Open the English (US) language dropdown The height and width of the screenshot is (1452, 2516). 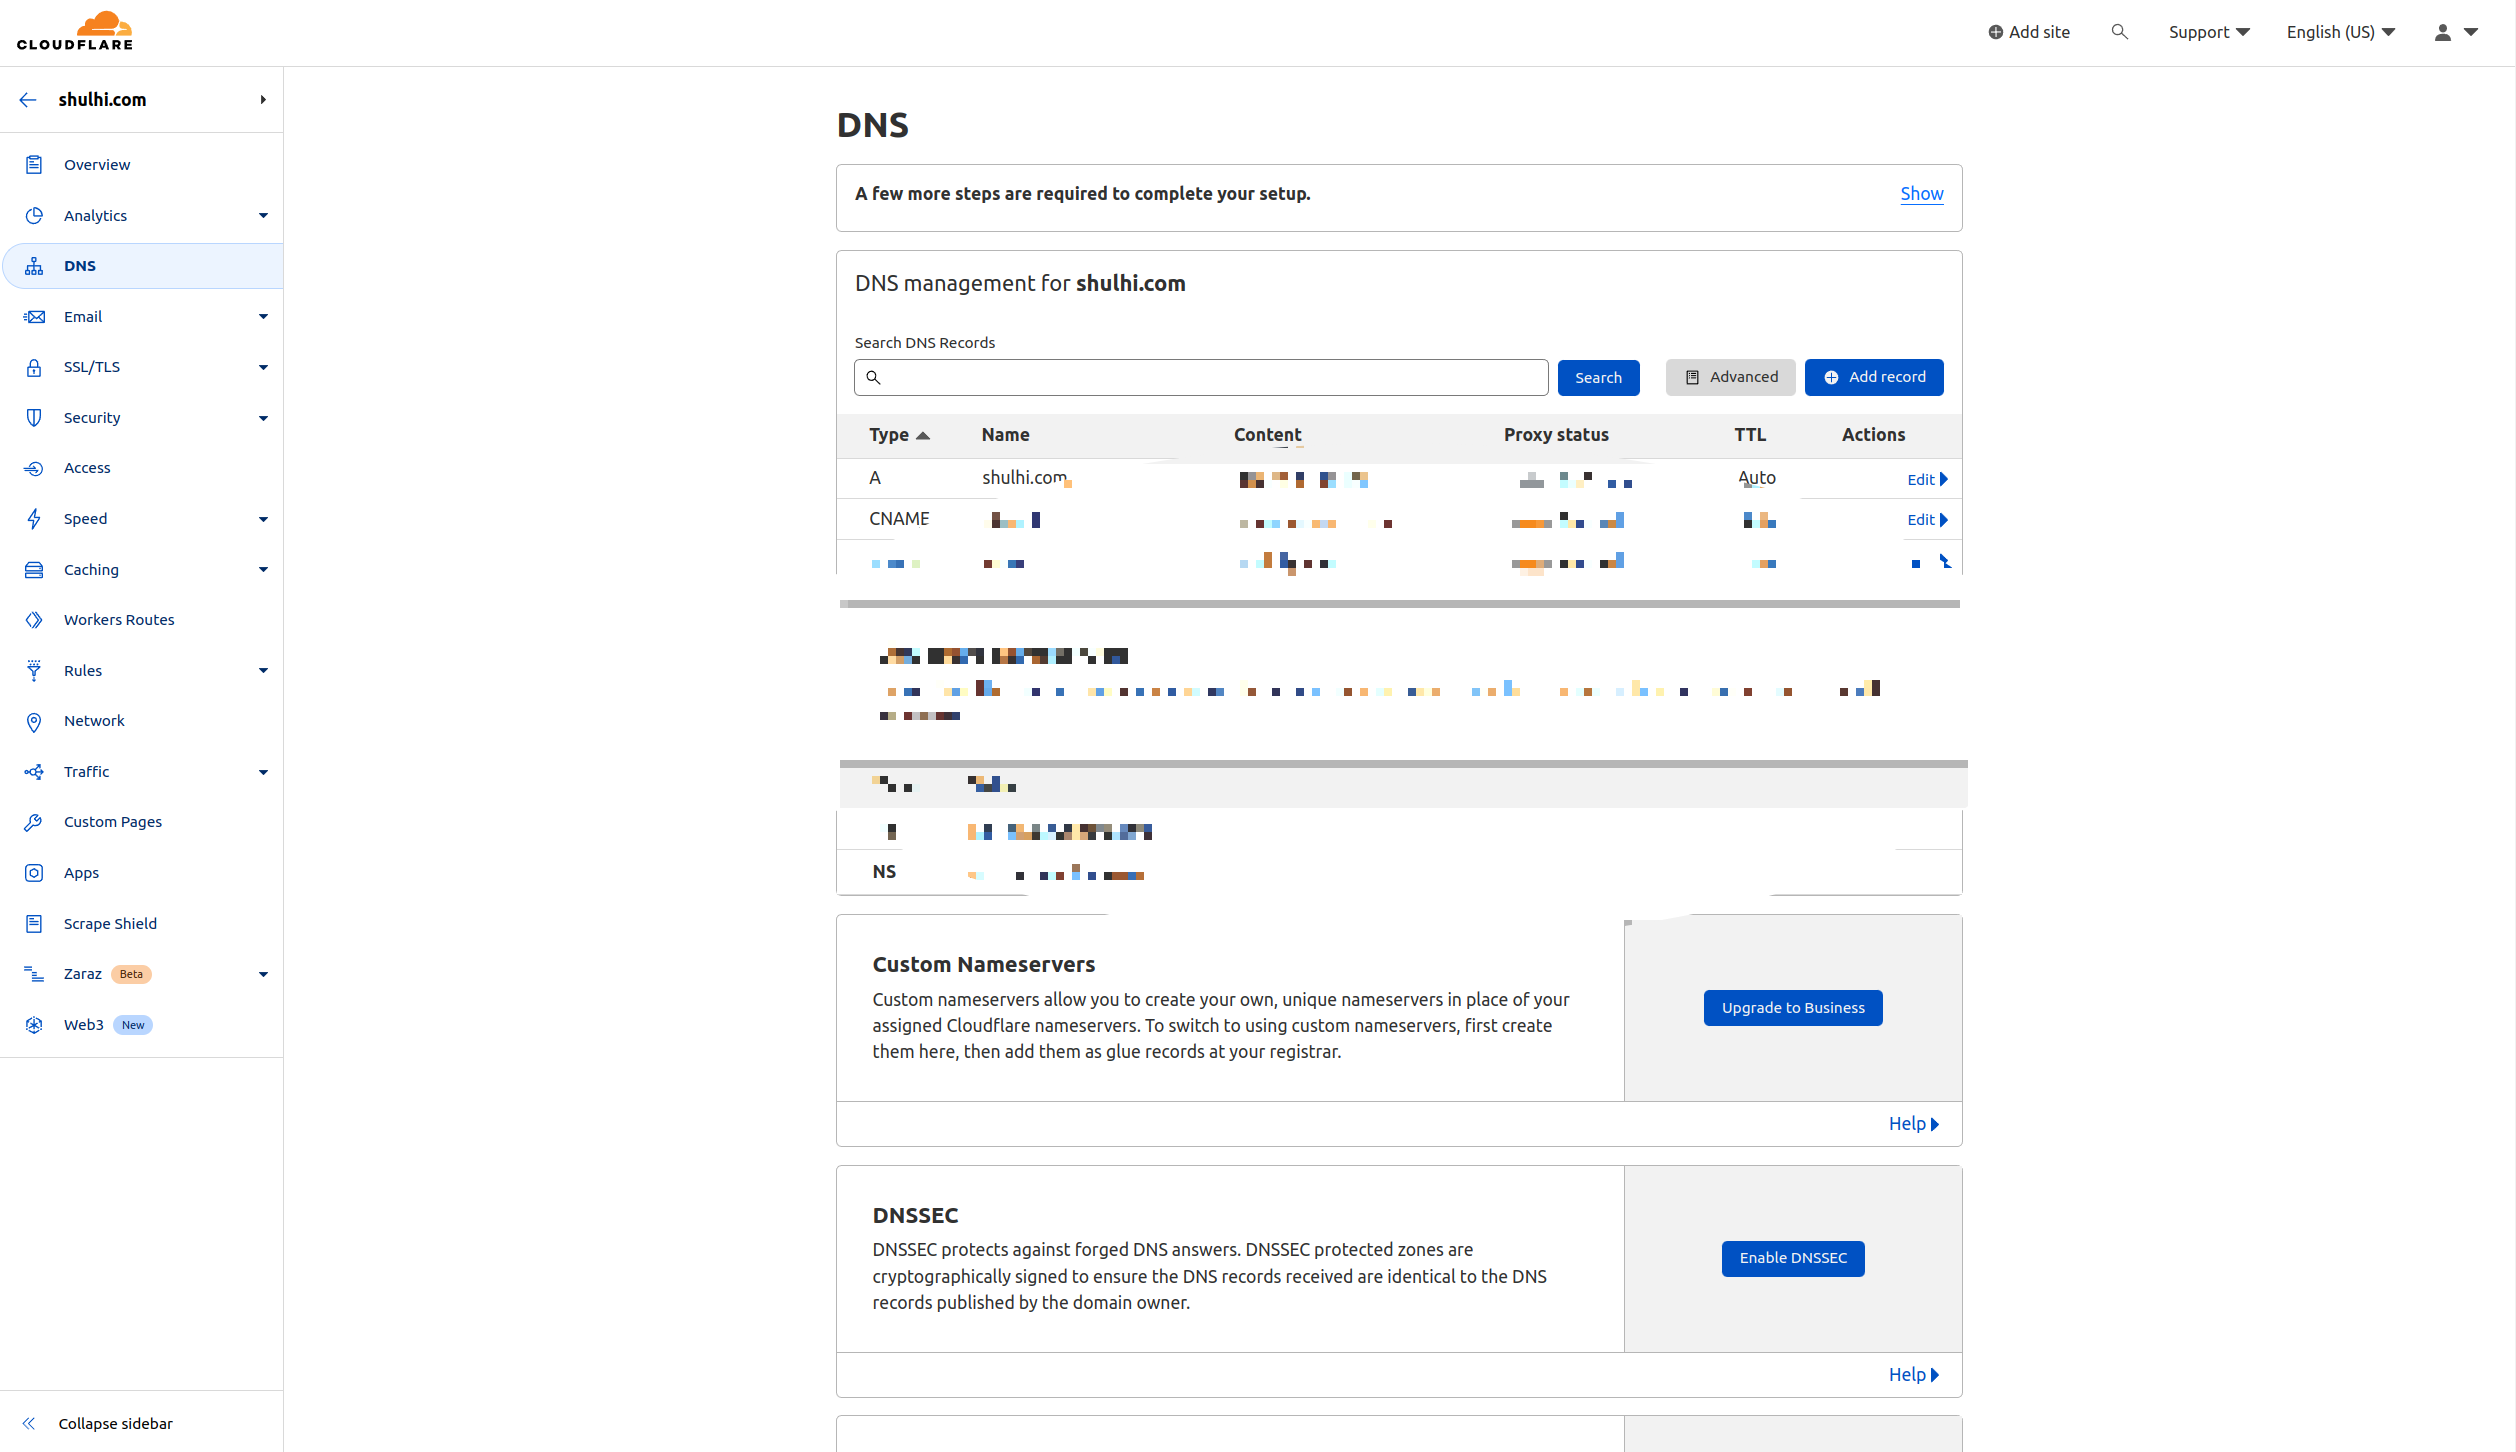[2340, 32]
